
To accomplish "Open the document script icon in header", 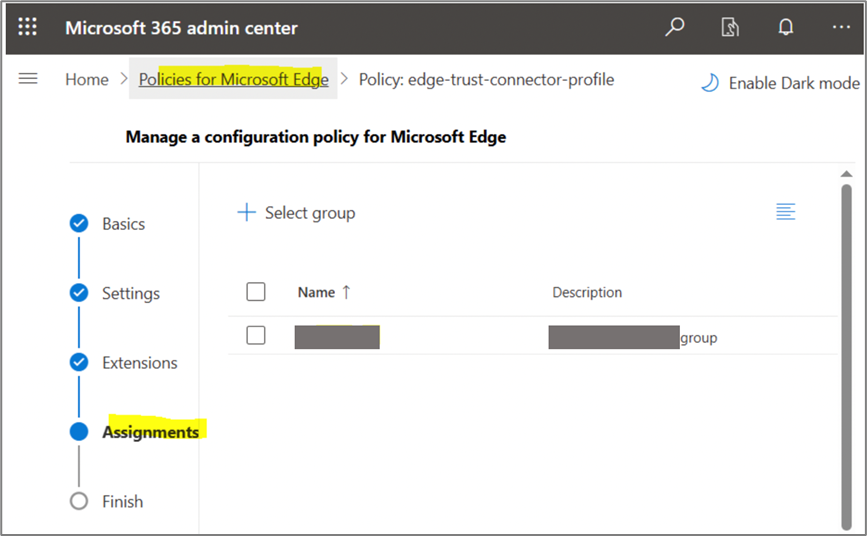I will click(x=730, y=27).
